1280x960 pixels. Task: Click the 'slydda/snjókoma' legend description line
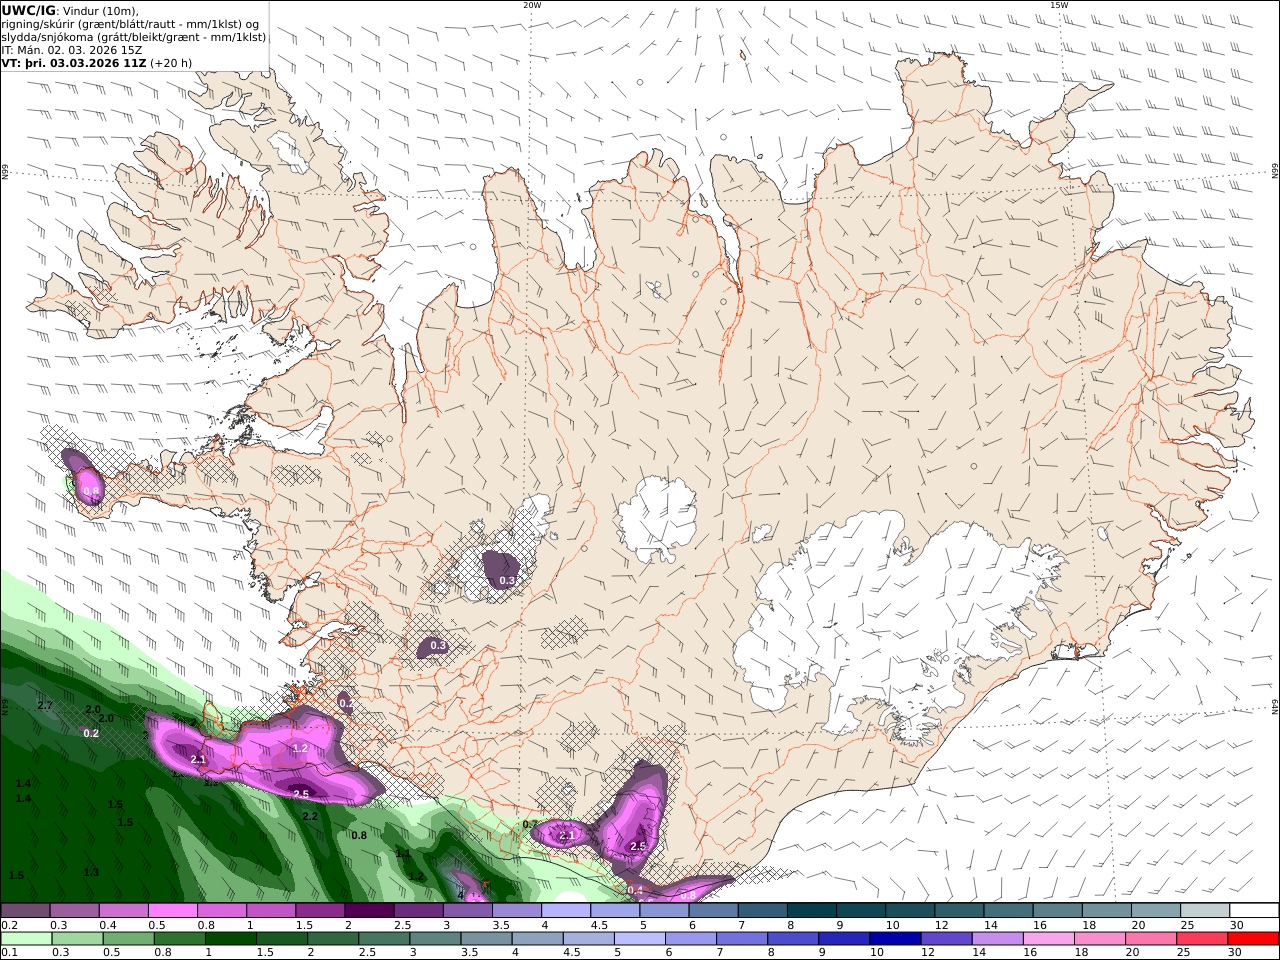(134, 37)
